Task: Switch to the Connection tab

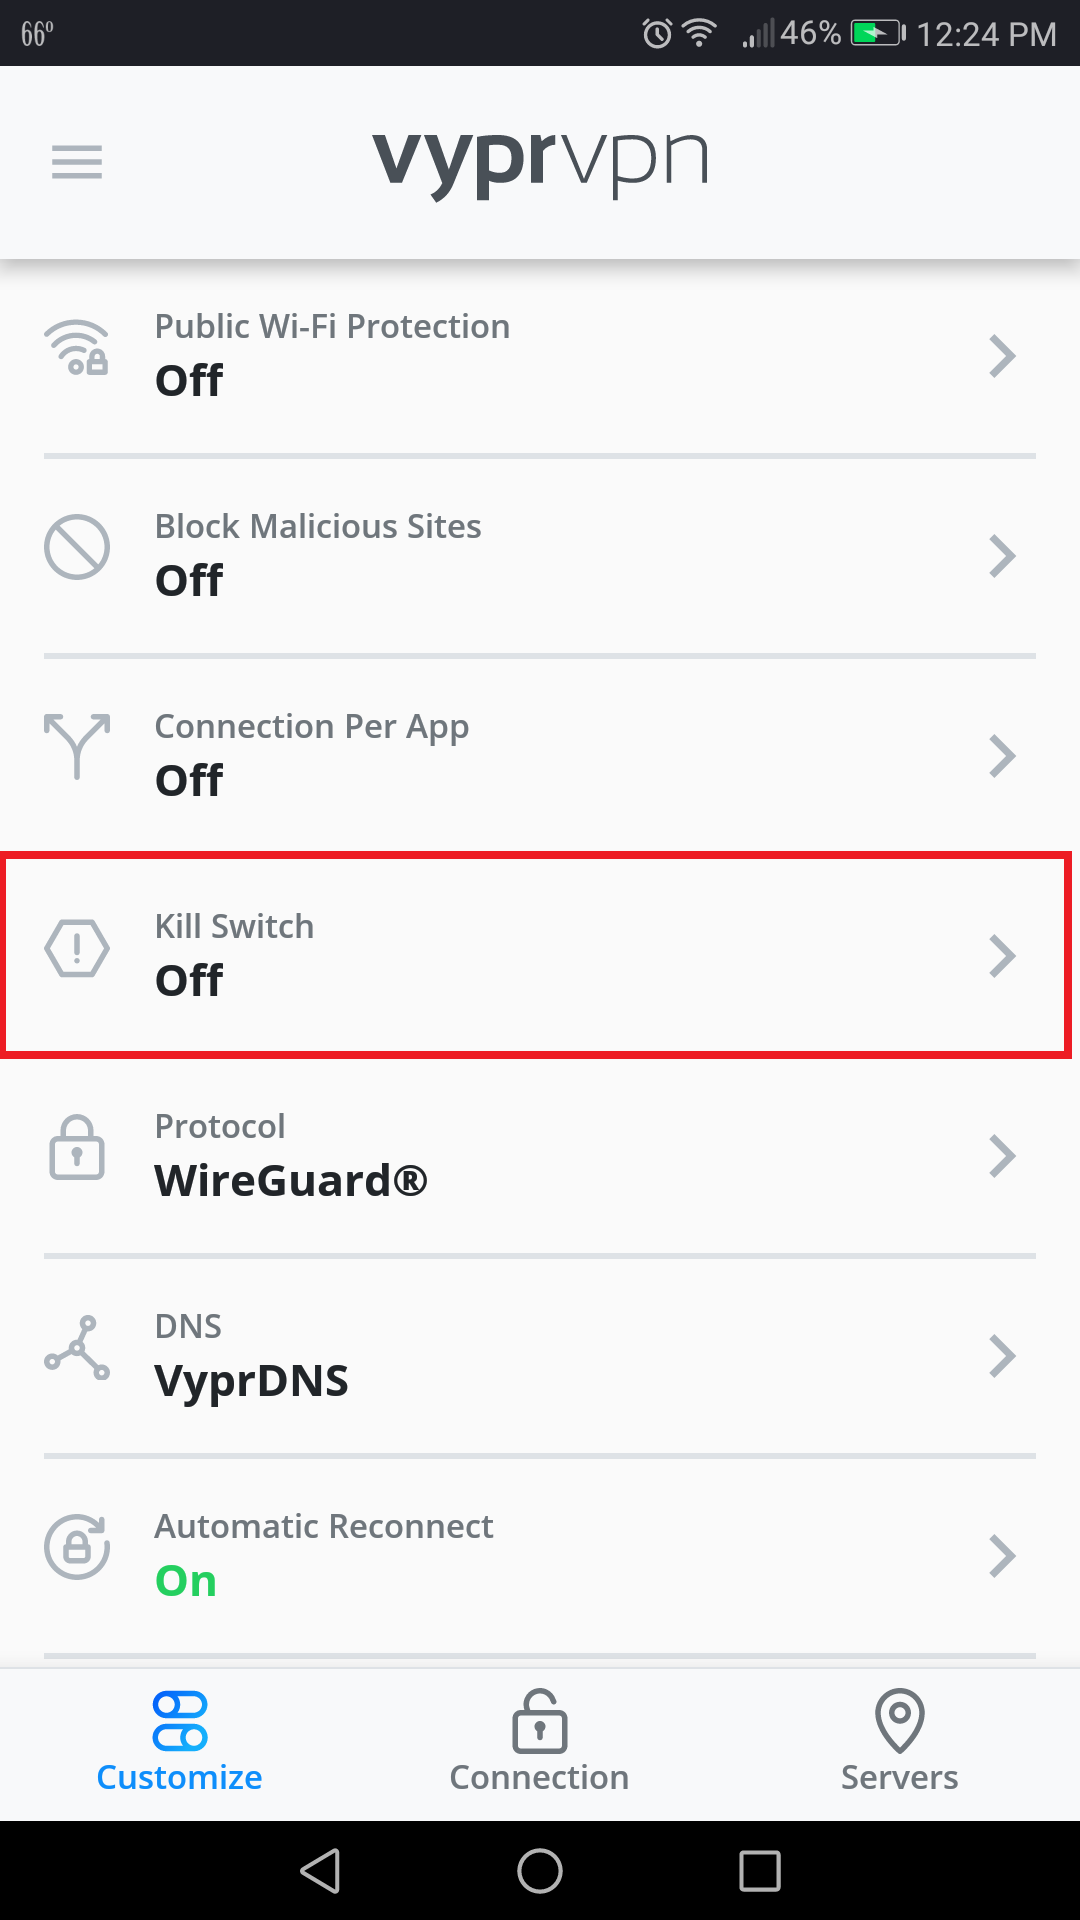Action: (x=539, y=1740)
